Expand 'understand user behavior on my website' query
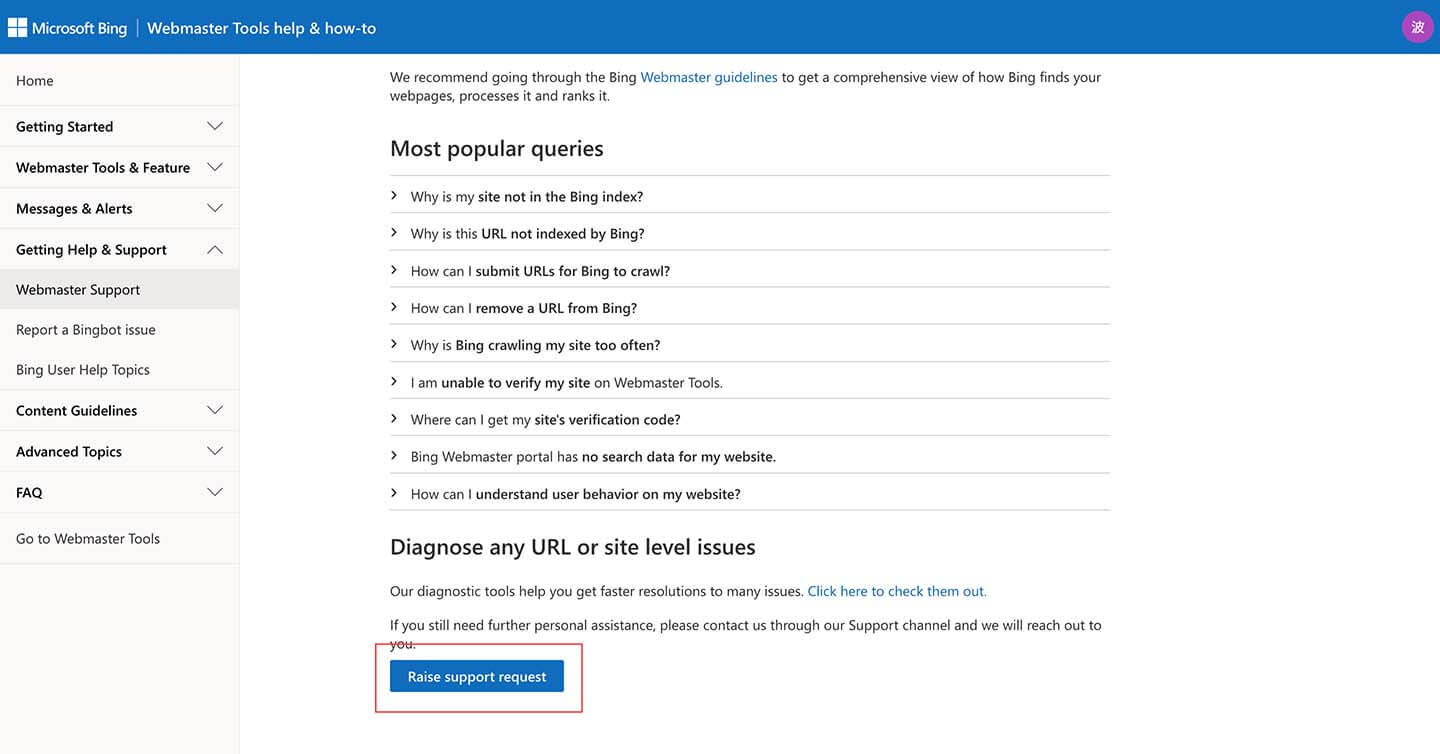Image resolution: width=1440 pixels, height=754 pixels. pyautogui.click(x=750, y=494)
